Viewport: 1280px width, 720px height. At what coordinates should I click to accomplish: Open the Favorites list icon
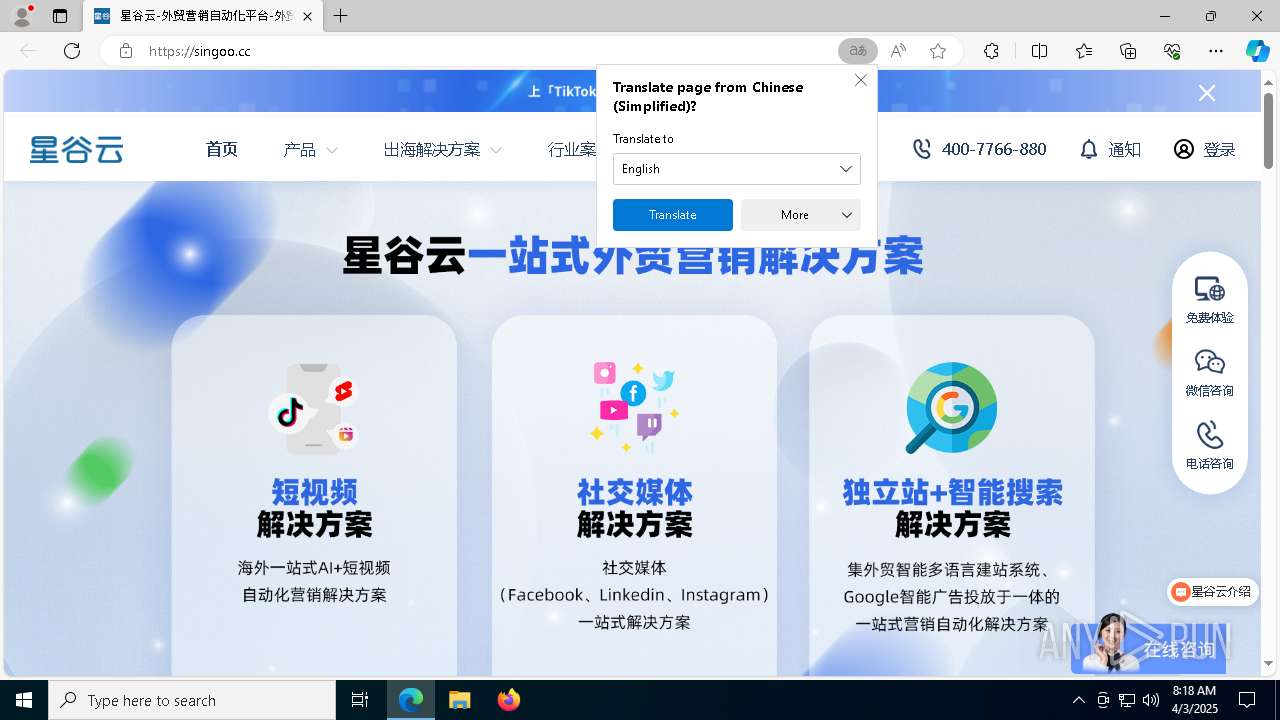[x=1084, y=51]
